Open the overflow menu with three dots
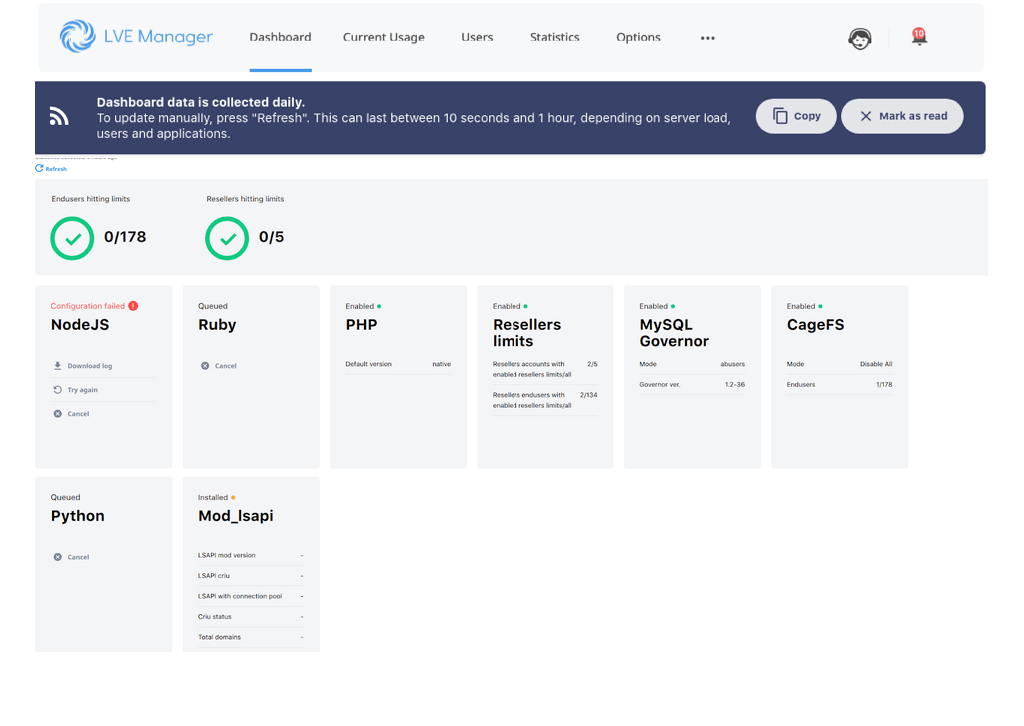 [707, 38]
